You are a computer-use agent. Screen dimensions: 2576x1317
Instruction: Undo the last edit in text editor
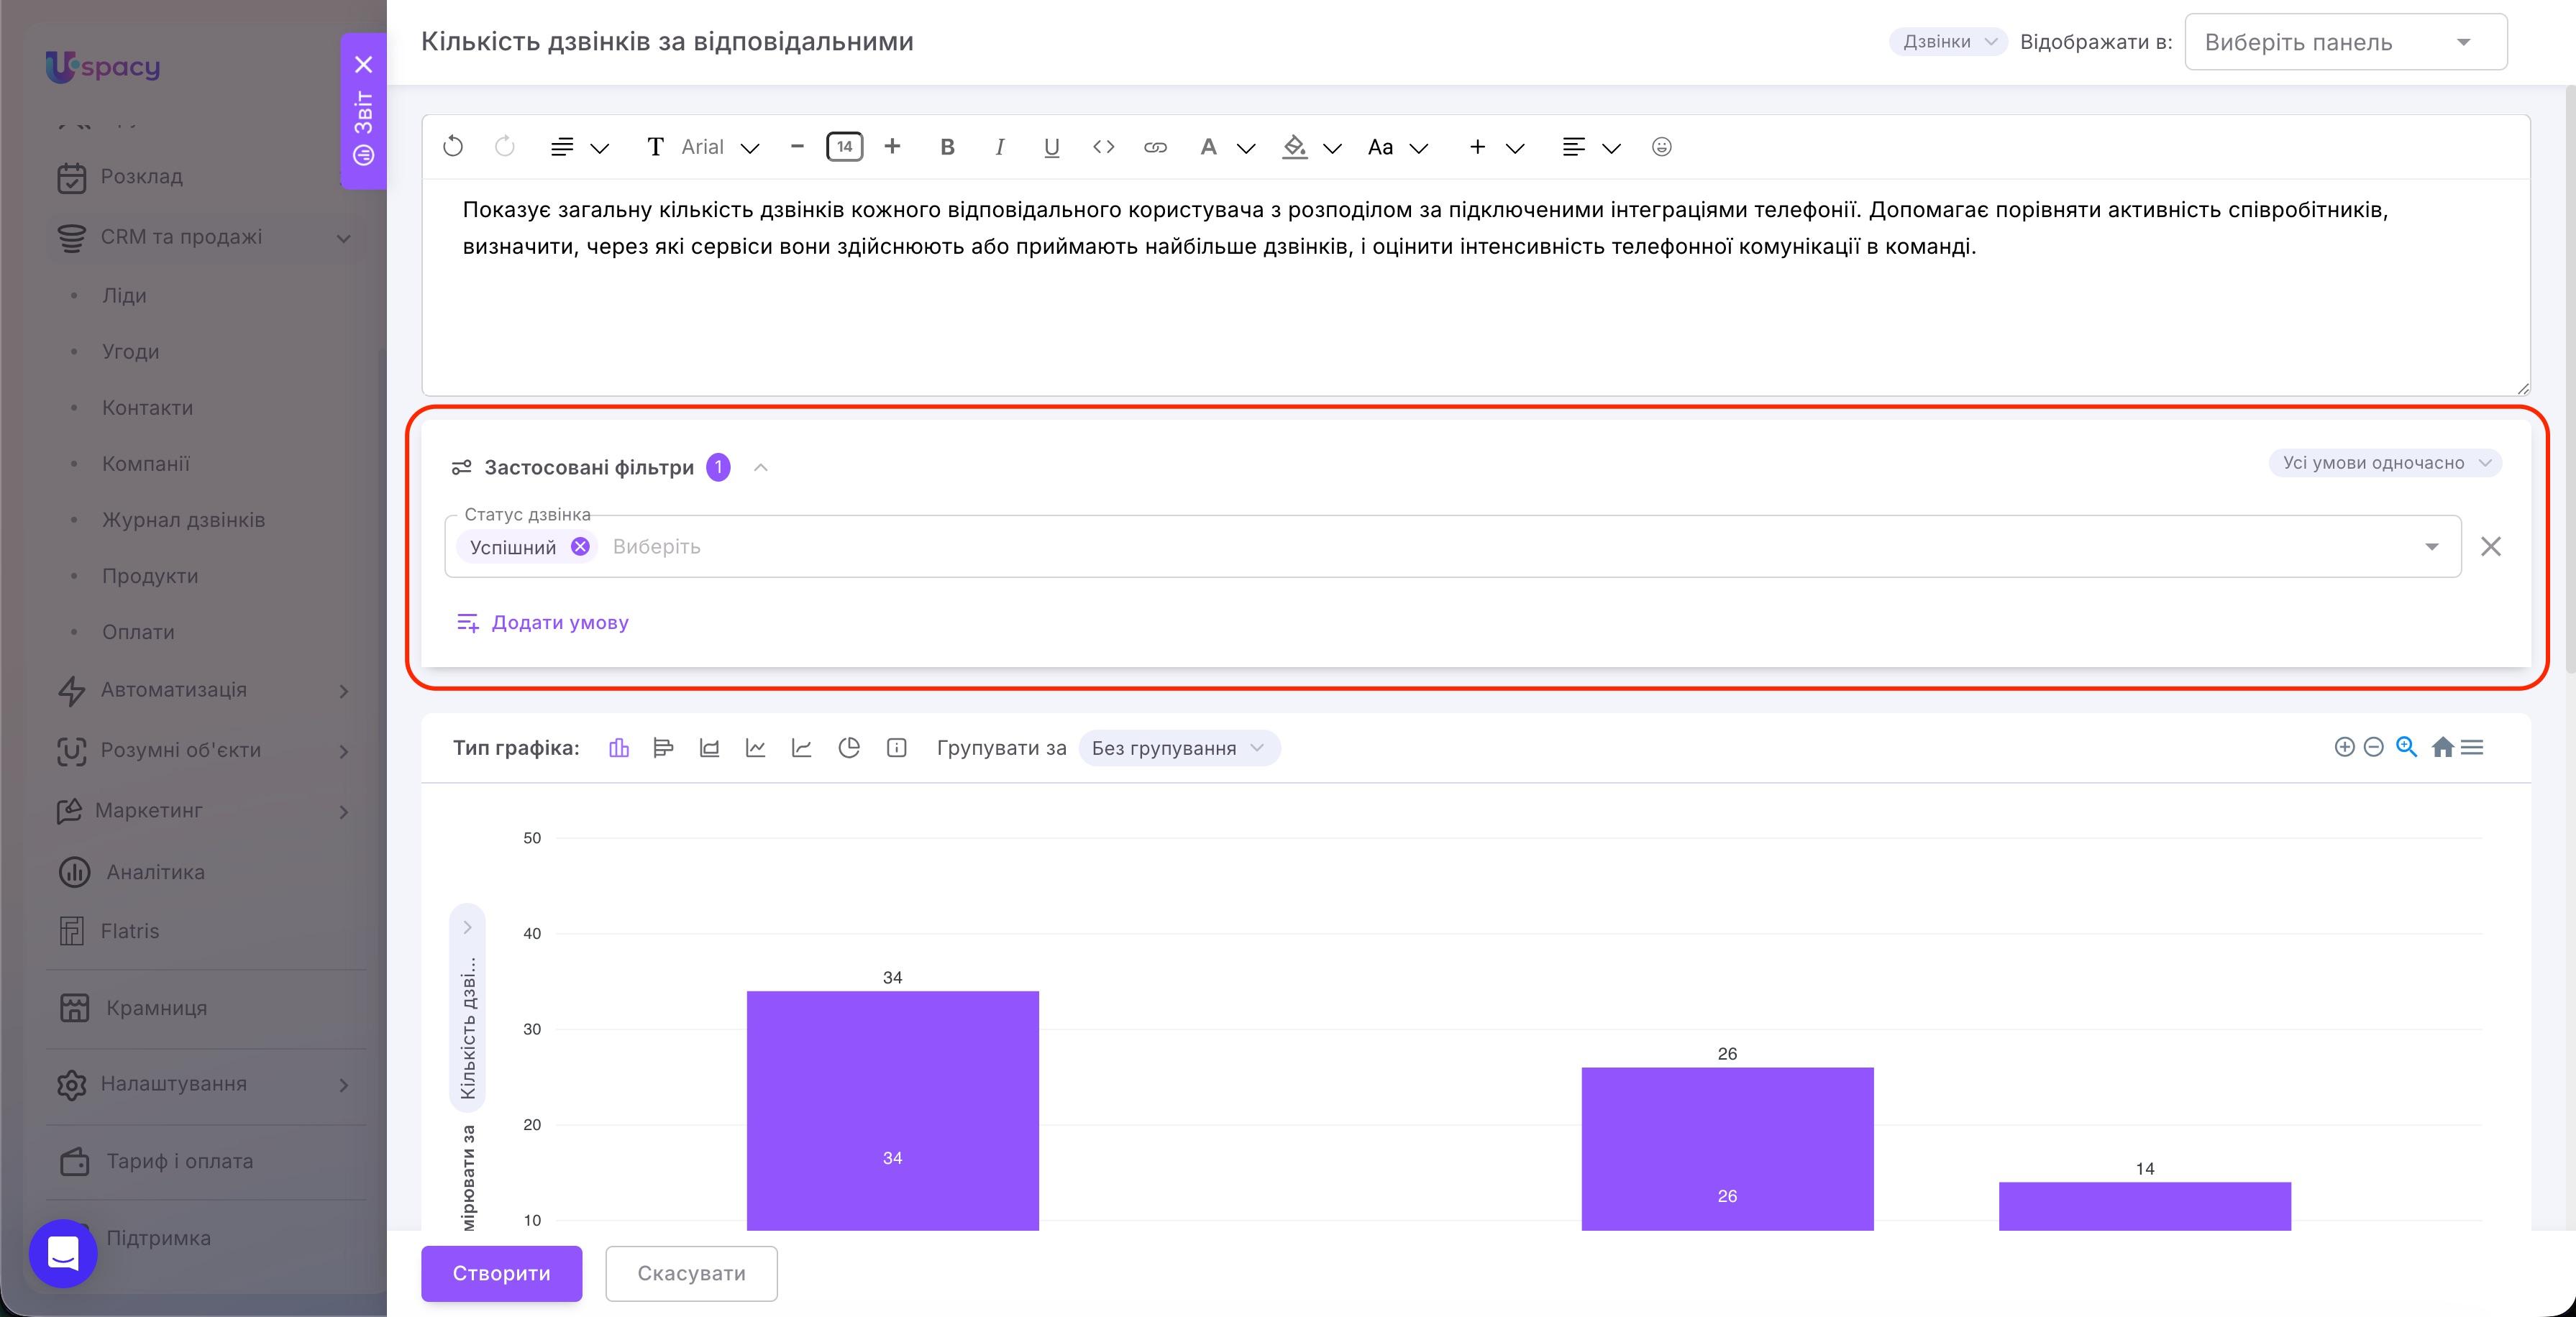tap(453, 147)
